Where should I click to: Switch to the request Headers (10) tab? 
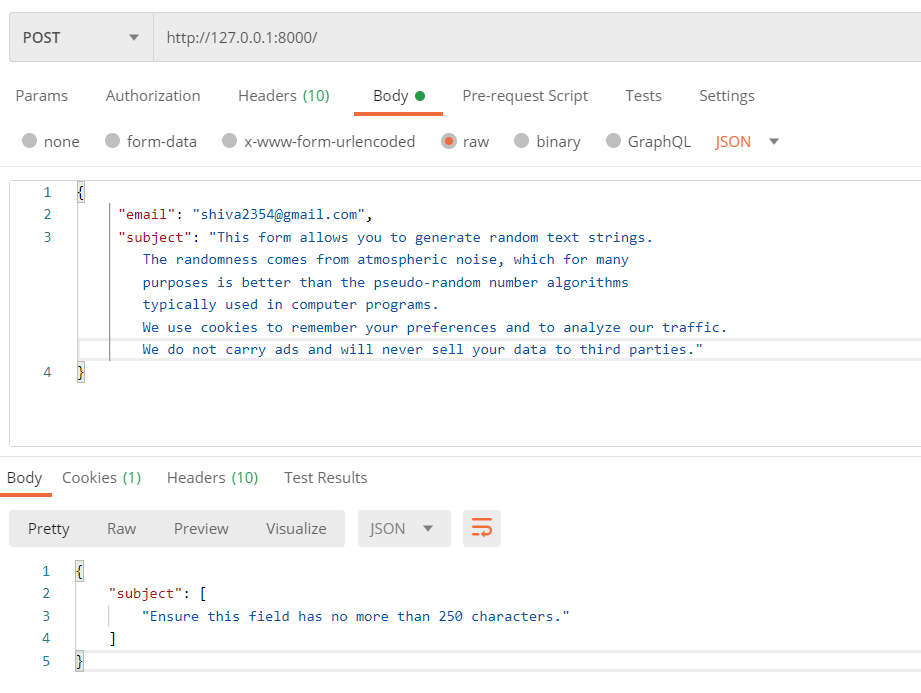(284, 96)
